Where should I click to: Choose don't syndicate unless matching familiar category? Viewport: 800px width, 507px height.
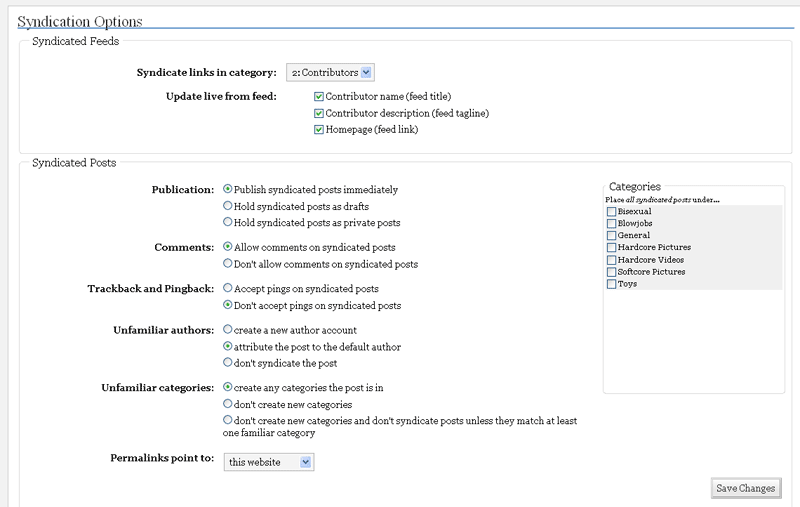pos(228,420)
